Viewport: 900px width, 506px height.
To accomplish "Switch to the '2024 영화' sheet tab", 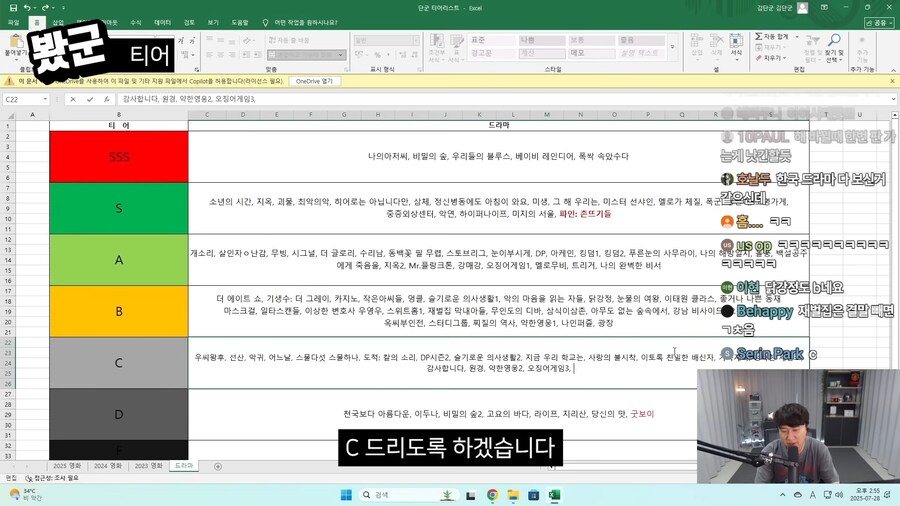I will [x=108, y=466].
